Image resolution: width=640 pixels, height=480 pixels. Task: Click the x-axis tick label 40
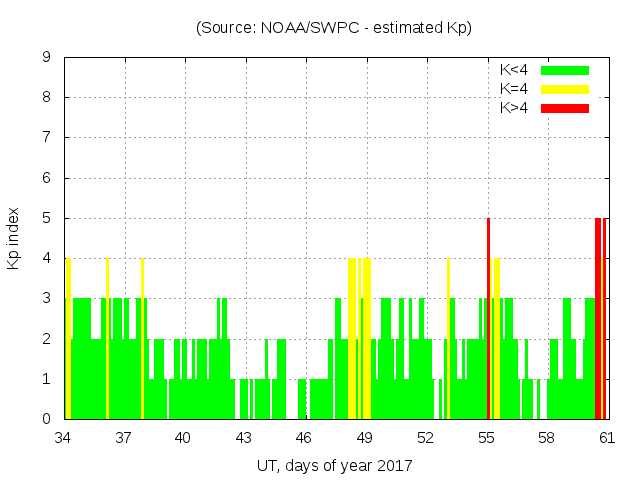[x=183, y=438]
